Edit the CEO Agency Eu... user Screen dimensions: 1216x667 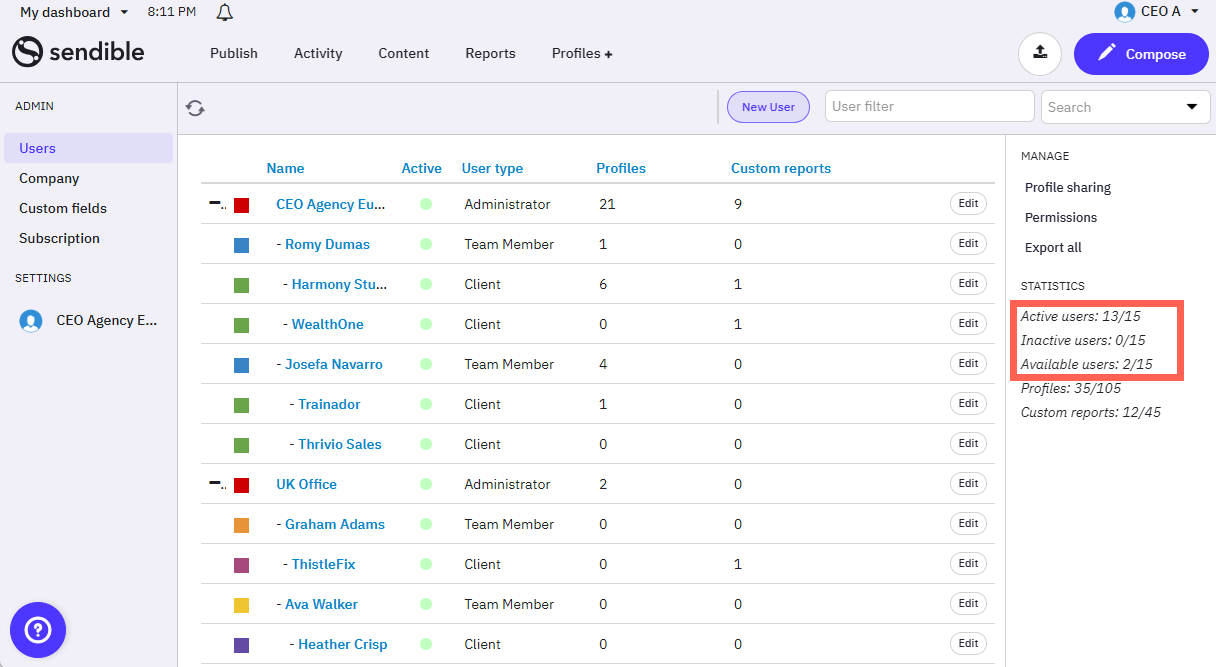coord(968,204)
